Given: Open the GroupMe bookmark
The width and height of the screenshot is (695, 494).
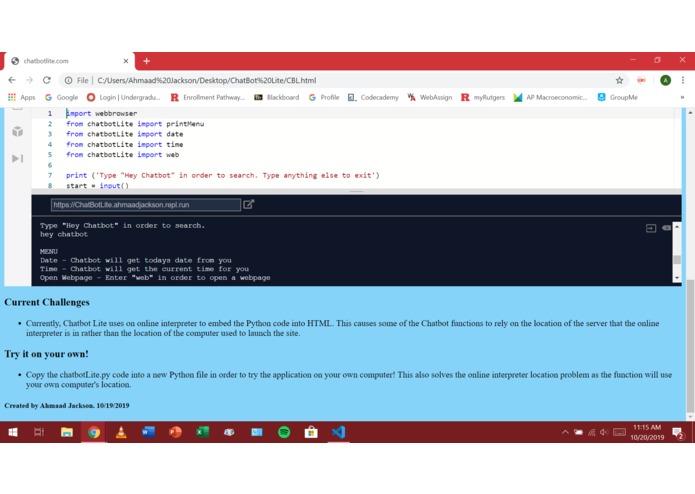Looking at the screenshot, I should coord(617,97).
